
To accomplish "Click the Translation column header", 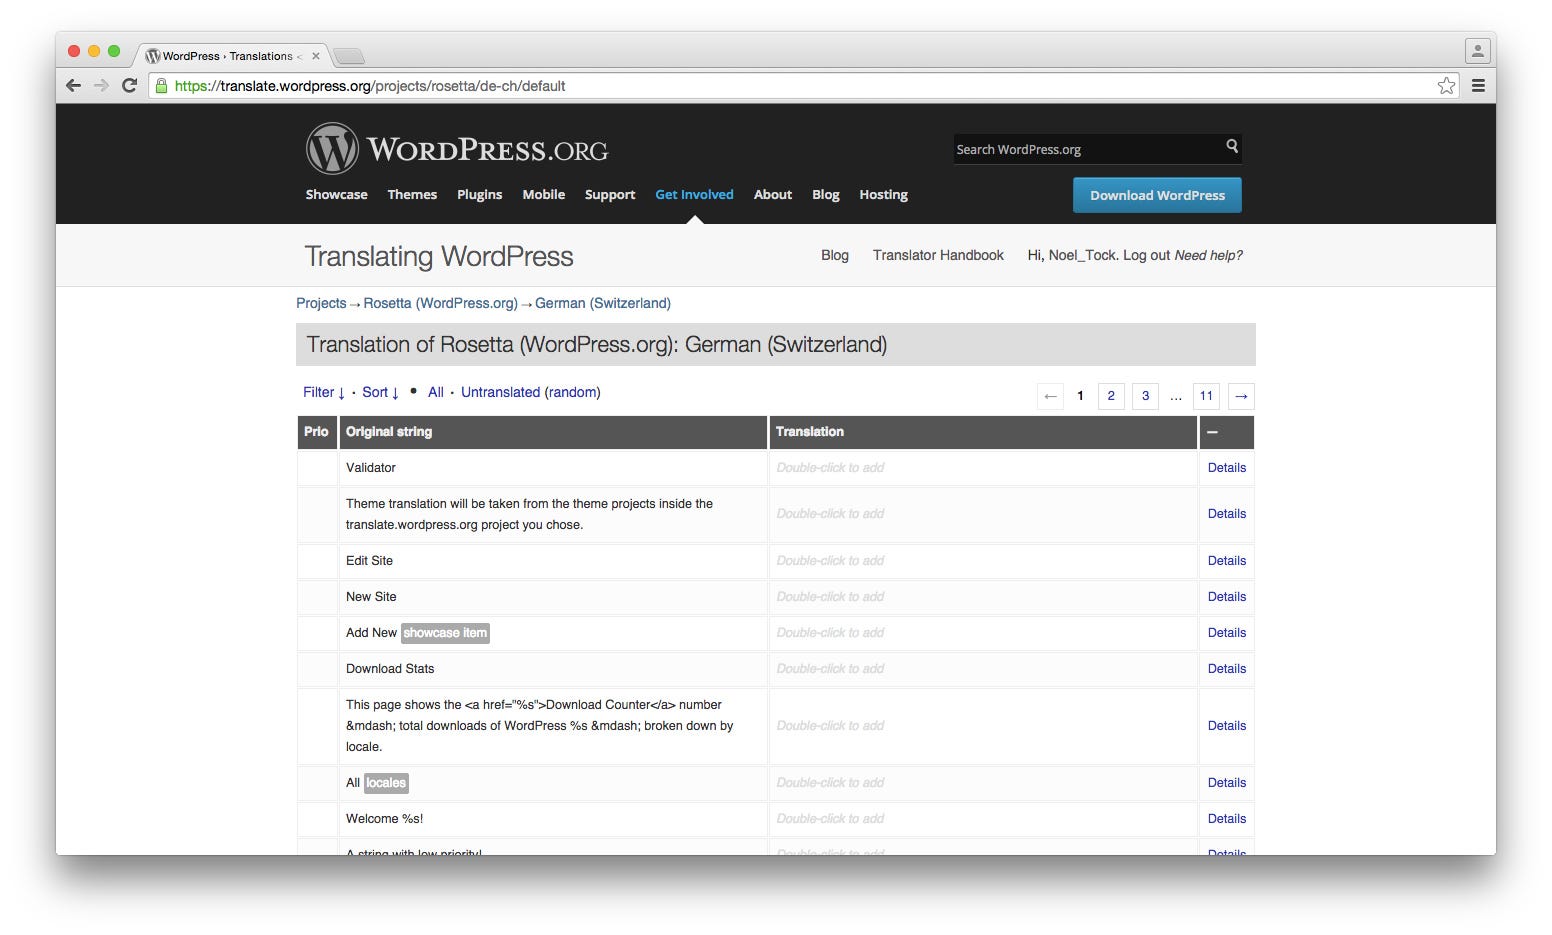I will tap(983, 432).
